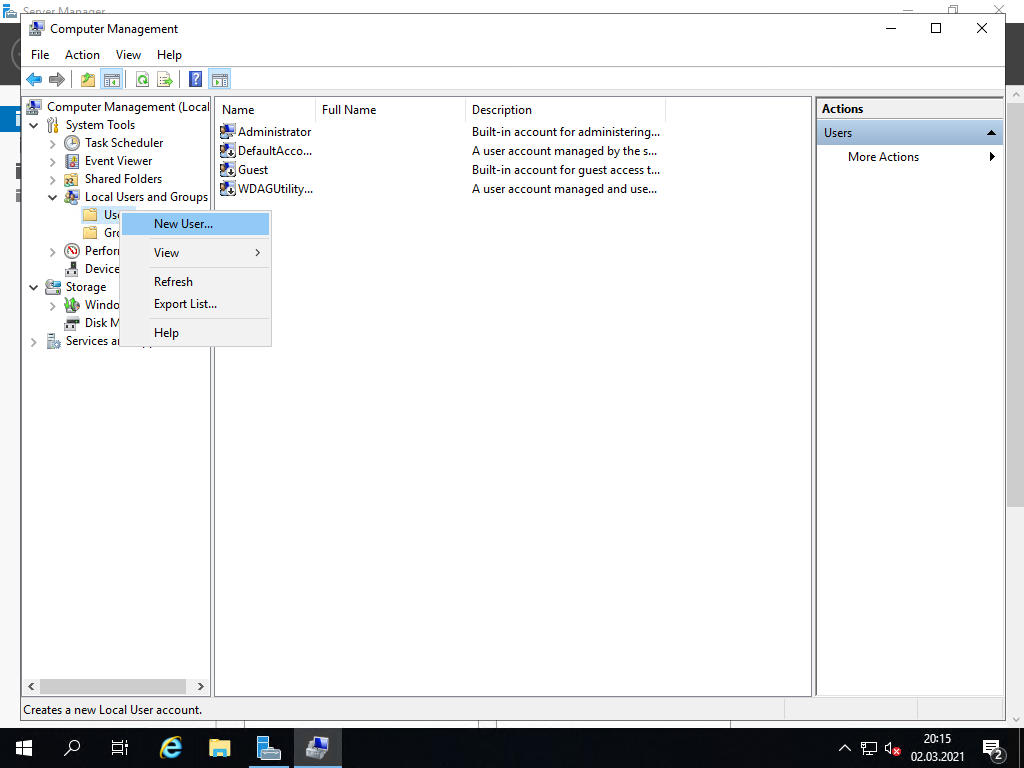1024x768 pixels.
Task: Collapse the System Tools tree node
Action: (x=34, y=125)
